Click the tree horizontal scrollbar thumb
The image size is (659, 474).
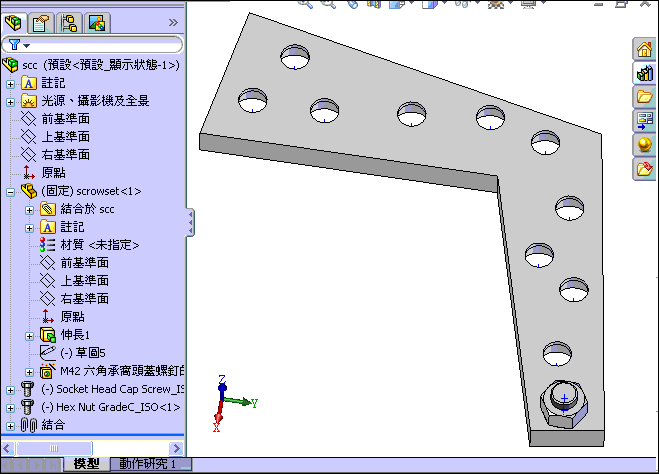[x=54, y=448]
